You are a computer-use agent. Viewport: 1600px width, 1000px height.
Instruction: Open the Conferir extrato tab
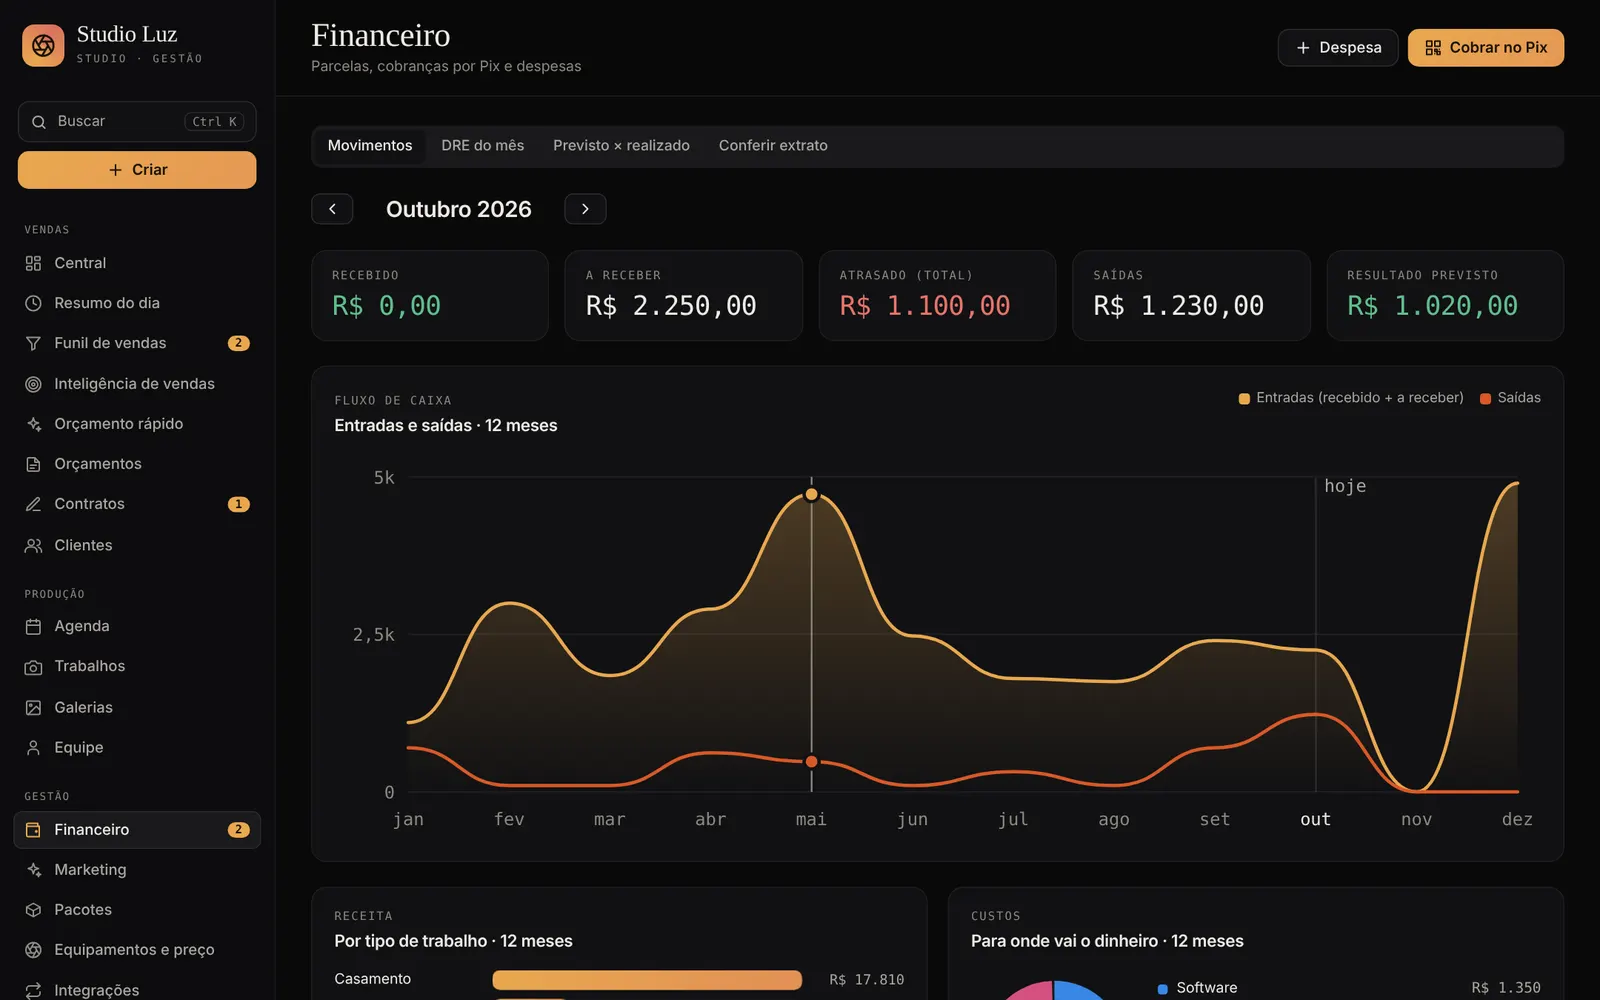[x=773, y=146]
